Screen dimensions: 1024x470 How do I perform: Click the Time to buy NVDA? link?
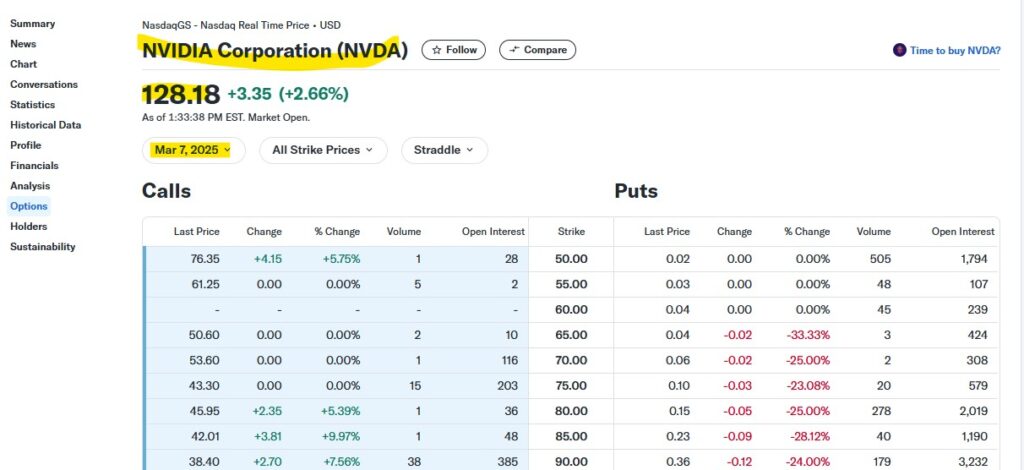pos(954,50)
